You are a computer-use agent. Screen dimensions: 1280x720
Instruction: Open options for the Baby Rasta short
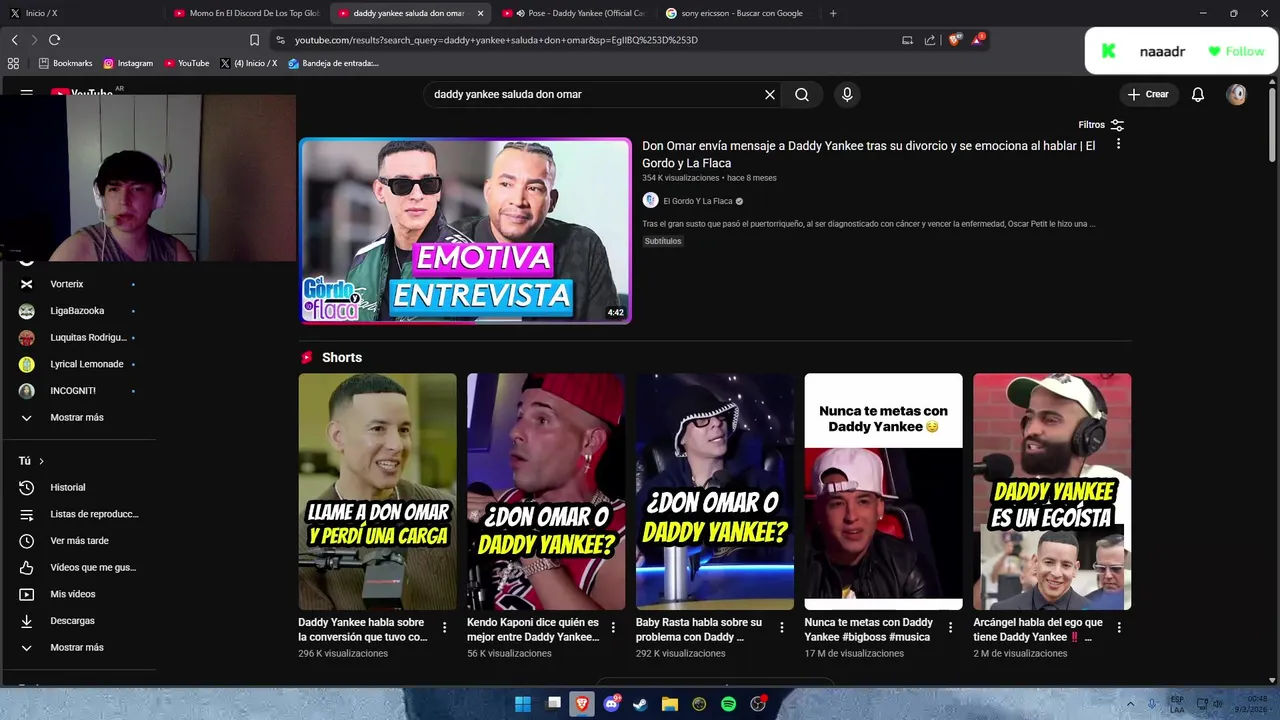pos(782,628)
